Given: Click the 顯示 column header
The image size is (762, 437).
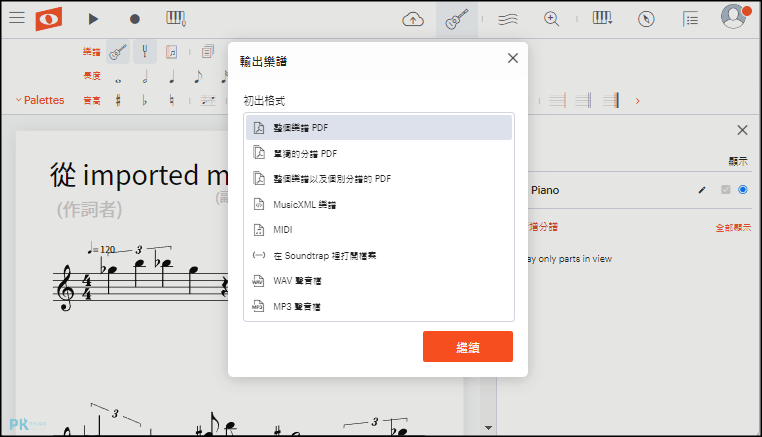Looking at the screenshot, I should (738, 161).
